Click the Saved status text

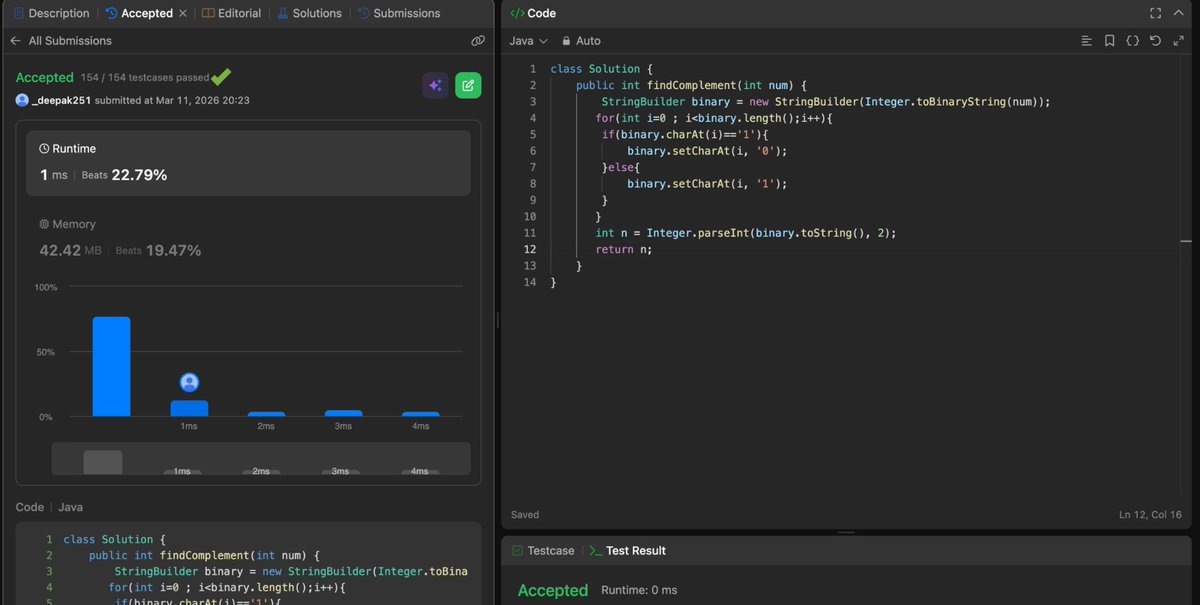(525, 515)
